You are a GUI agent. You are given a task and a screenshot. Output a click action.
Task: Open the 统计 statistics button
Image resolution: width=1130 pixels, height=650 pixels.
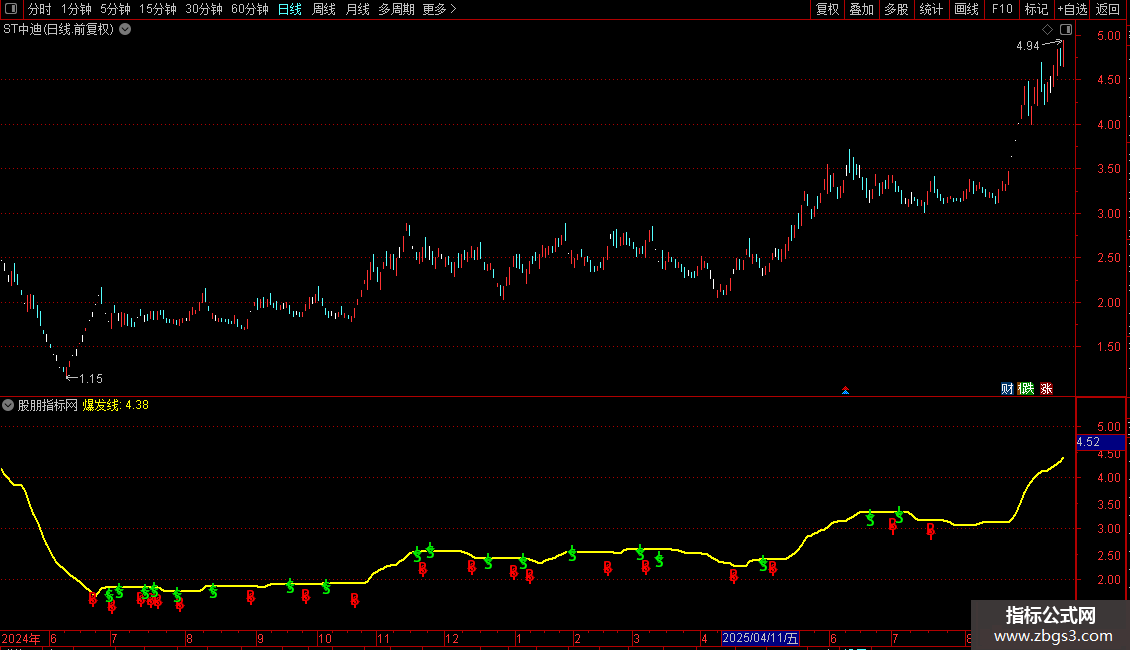931,9
